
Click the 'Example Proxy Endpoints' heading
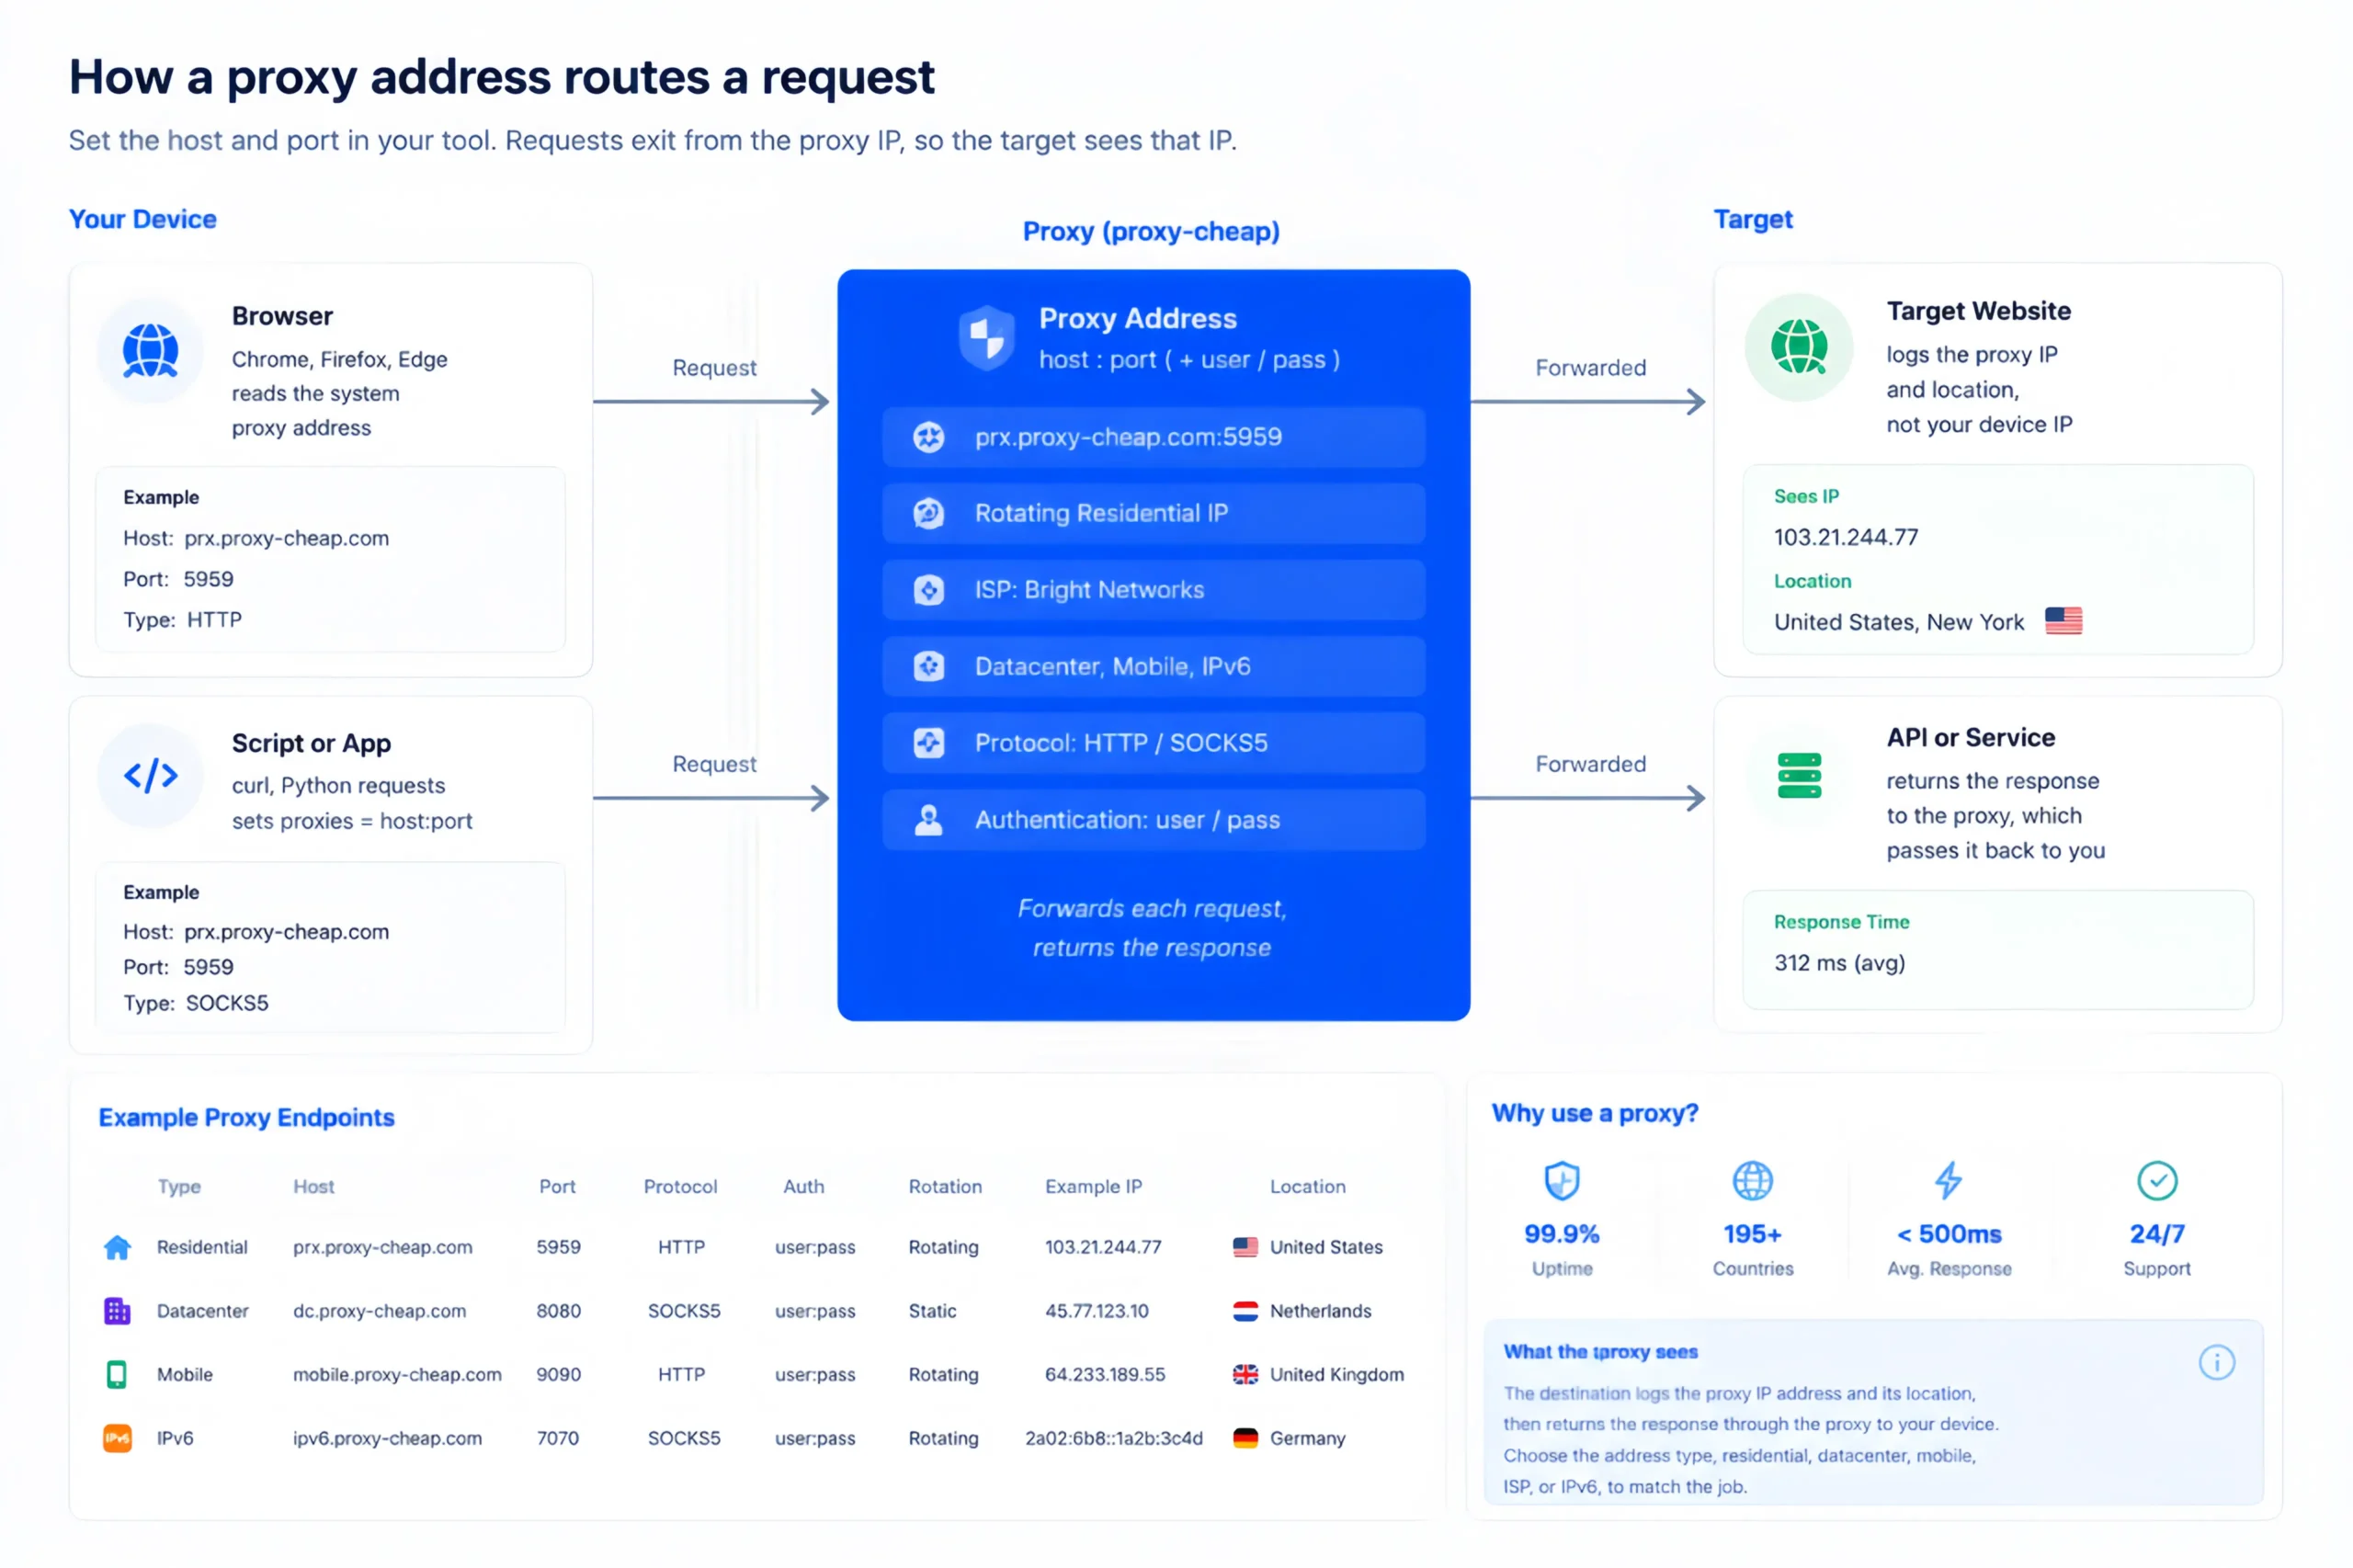[246, 1118]
